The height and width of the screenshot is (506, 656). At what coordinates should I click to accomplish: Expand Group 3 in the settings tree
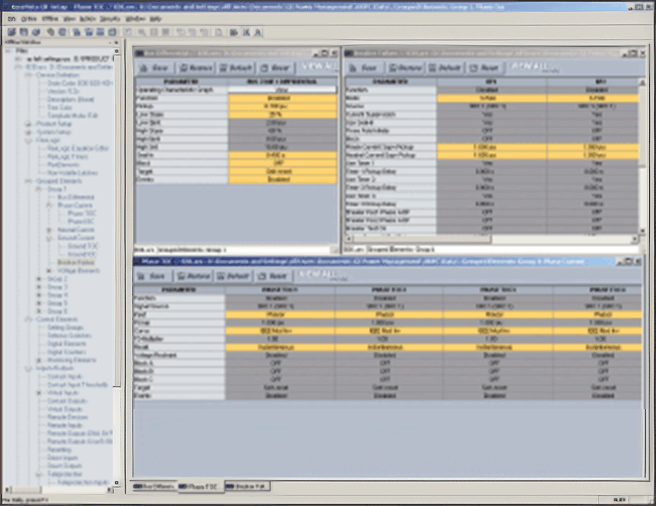point(39,287)
